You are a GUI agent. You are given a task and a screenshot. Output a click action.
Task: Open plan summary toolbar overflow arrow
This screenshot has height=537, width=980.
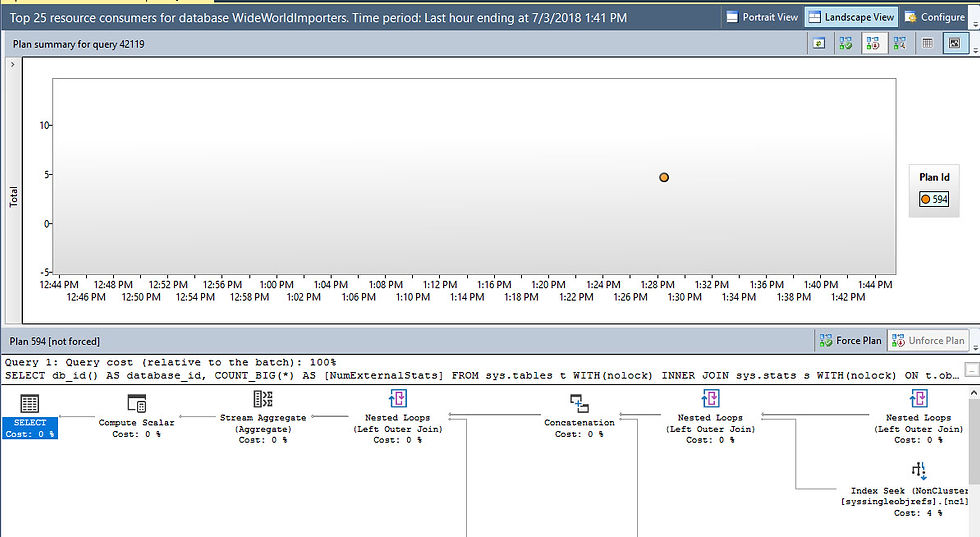click(x=975, y=50)
